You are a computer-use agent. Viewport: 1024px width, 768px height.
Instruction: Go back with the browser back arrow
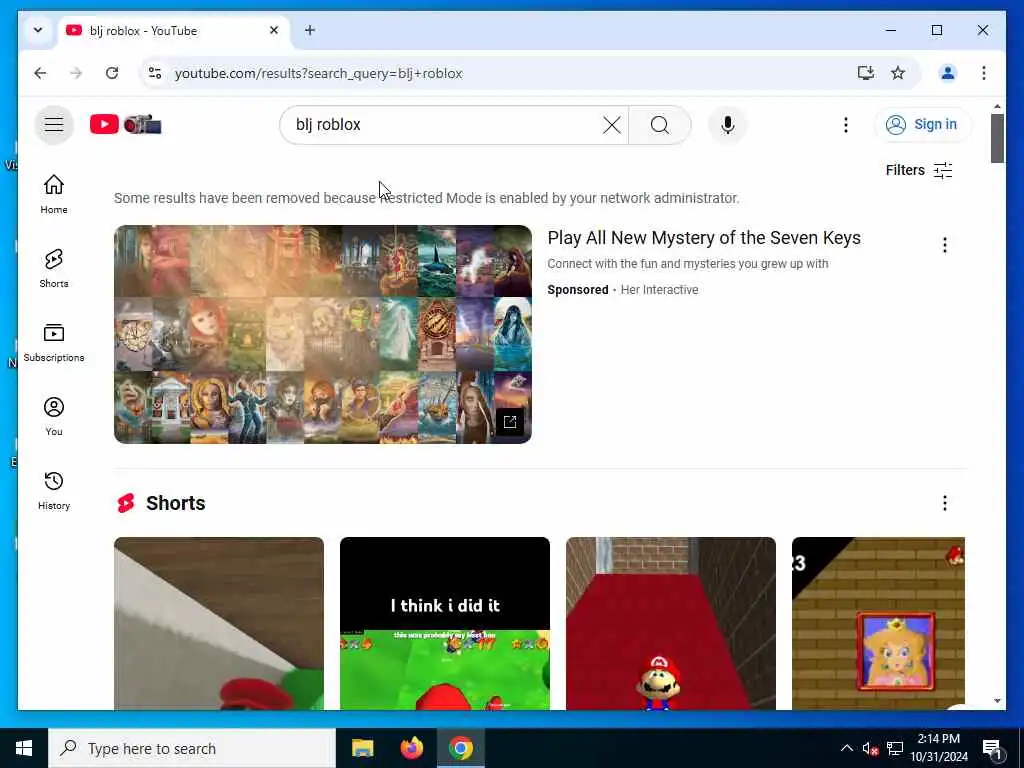pyautogui.click(x=40, y=73)
